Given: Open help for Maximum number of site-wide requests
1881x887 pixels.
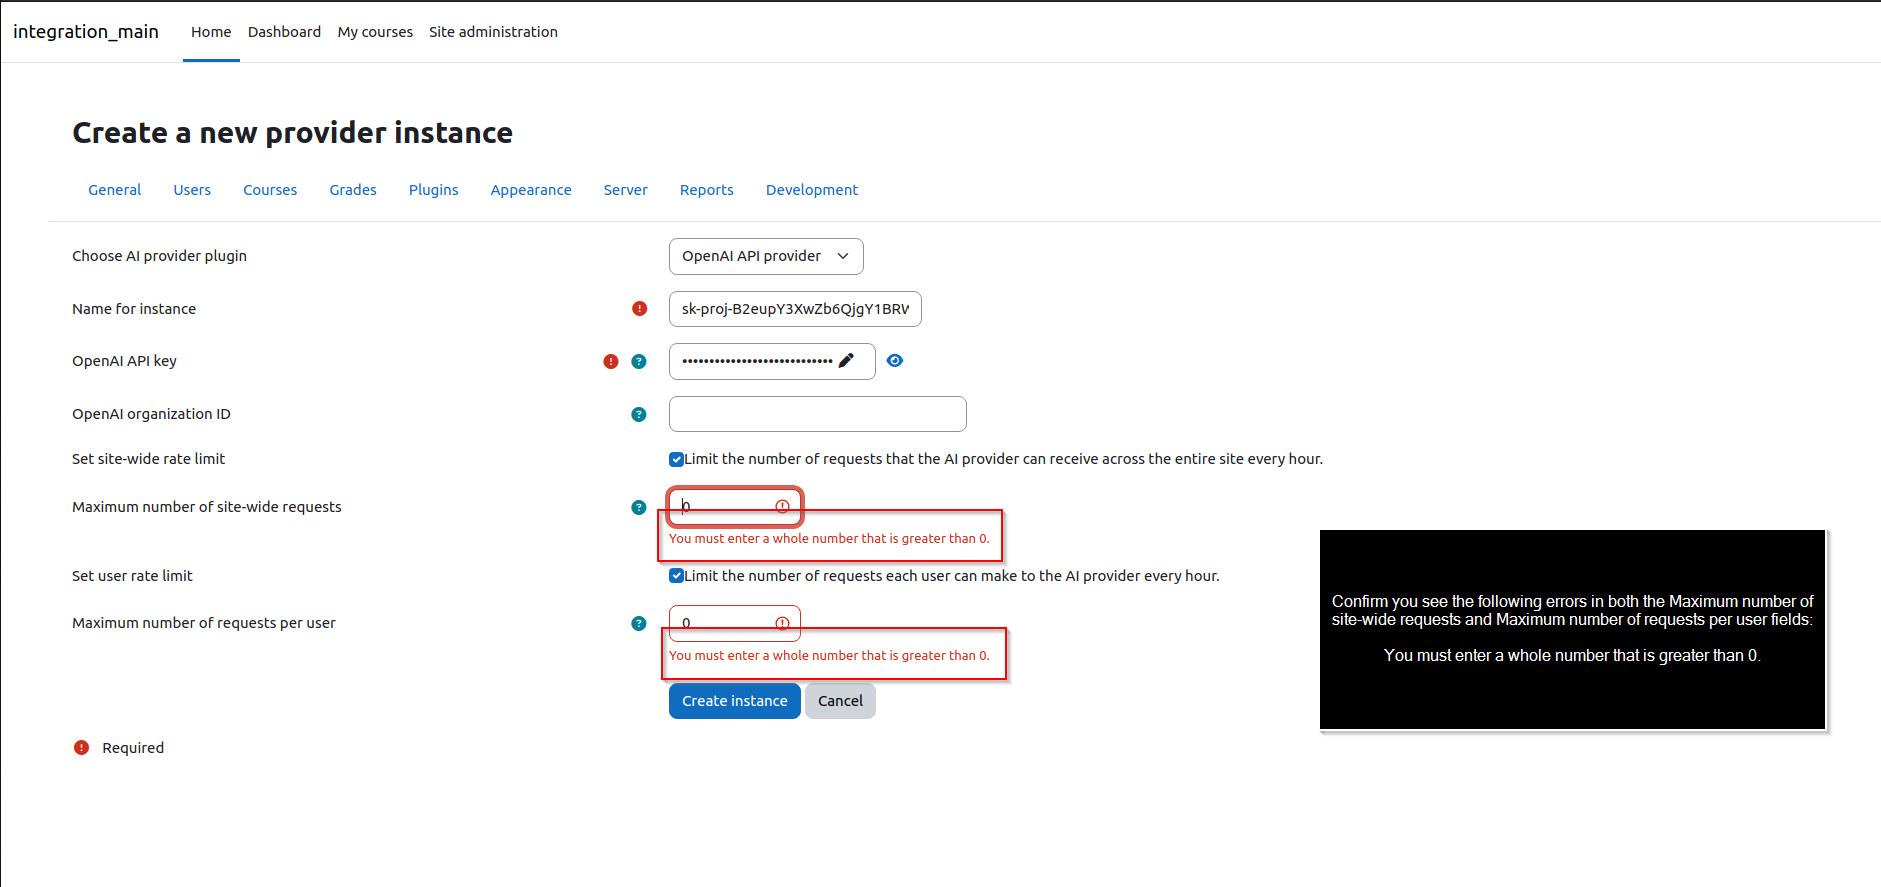Looking at the screenshot, I should click(639, 508).
